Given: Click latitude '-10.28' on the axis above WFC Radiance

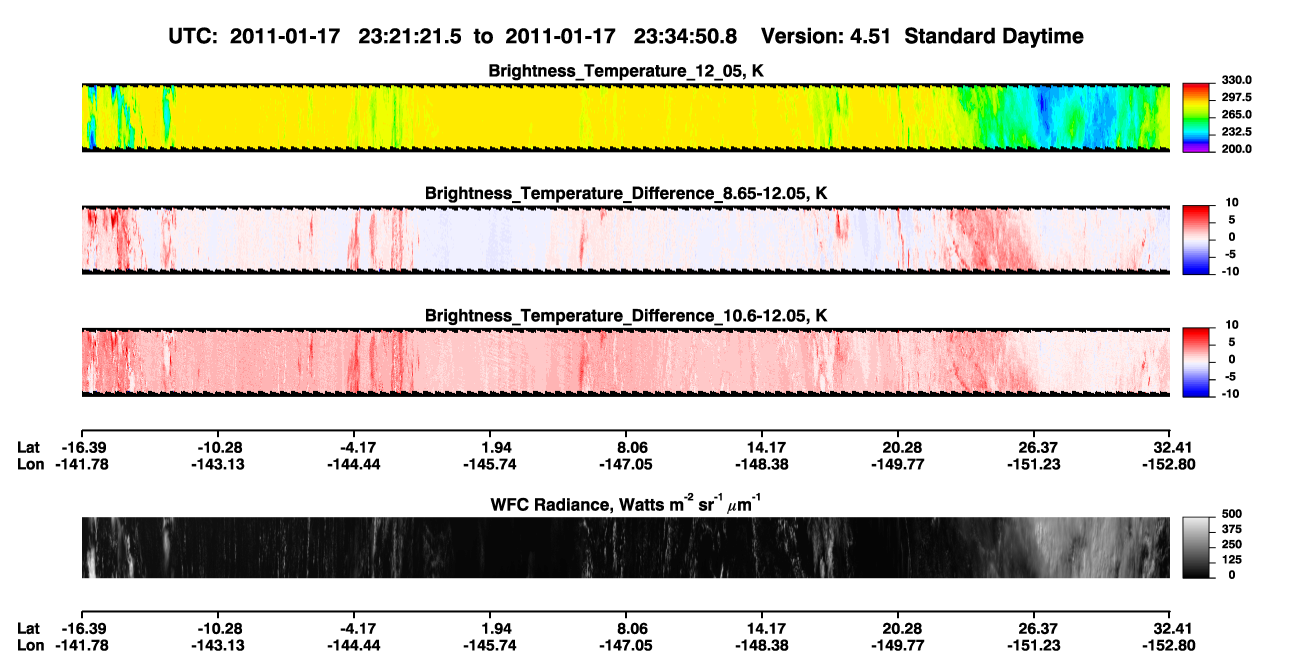Looking at the screenshot, I should coord(217,447).
